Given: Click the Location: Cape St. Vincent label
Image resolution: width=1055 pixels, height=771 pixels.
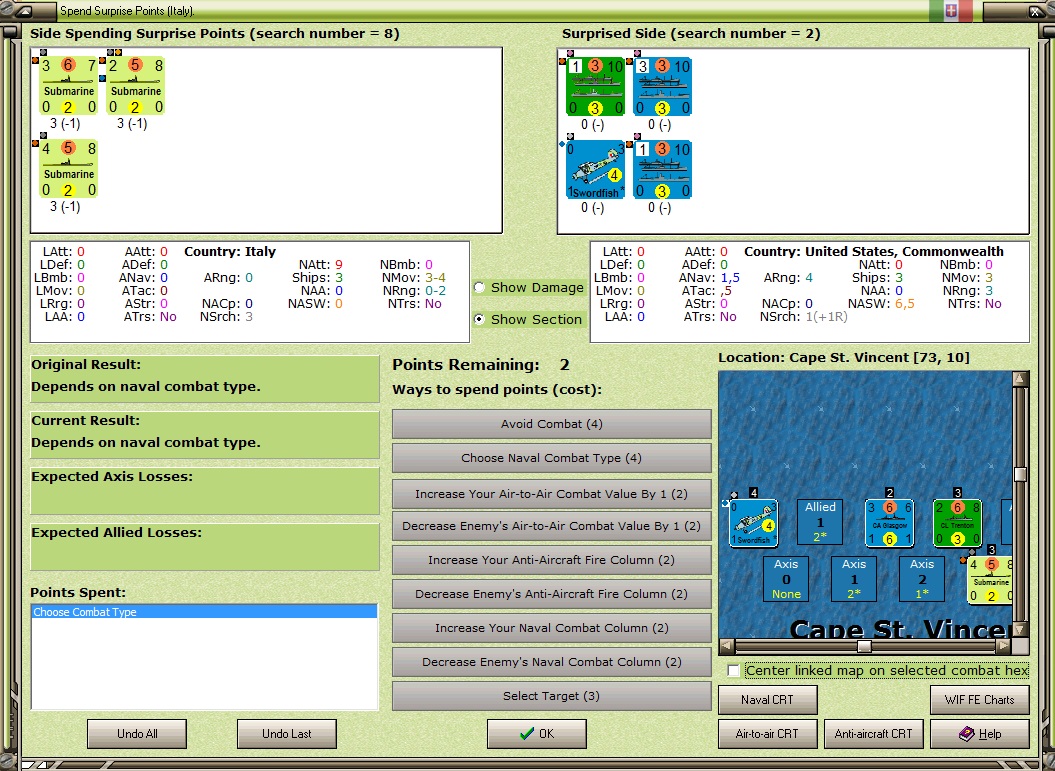Looking at the screenshot, I should point(844,358).
